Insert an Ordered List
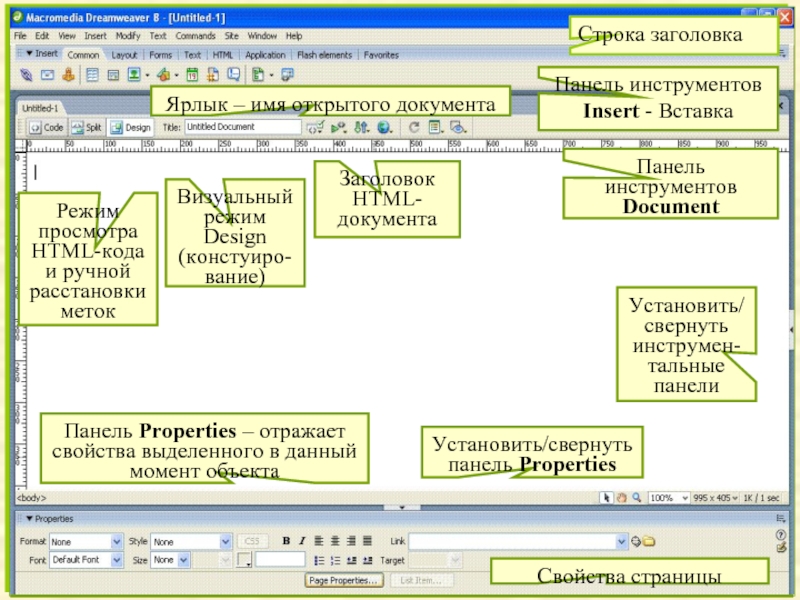Image resolution: width=800 pixels, height=600 pixels. pos(335,561)
